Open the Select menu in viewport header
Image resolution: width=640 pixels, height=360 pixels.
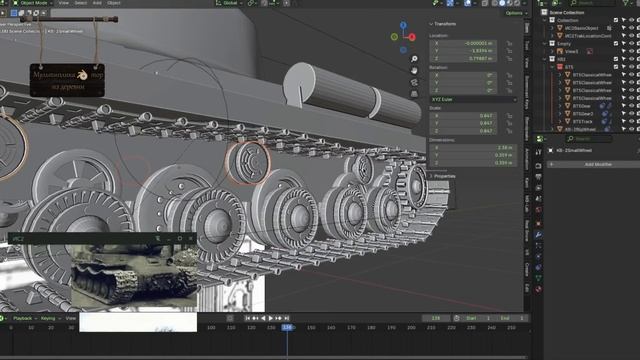click(80, 3)
